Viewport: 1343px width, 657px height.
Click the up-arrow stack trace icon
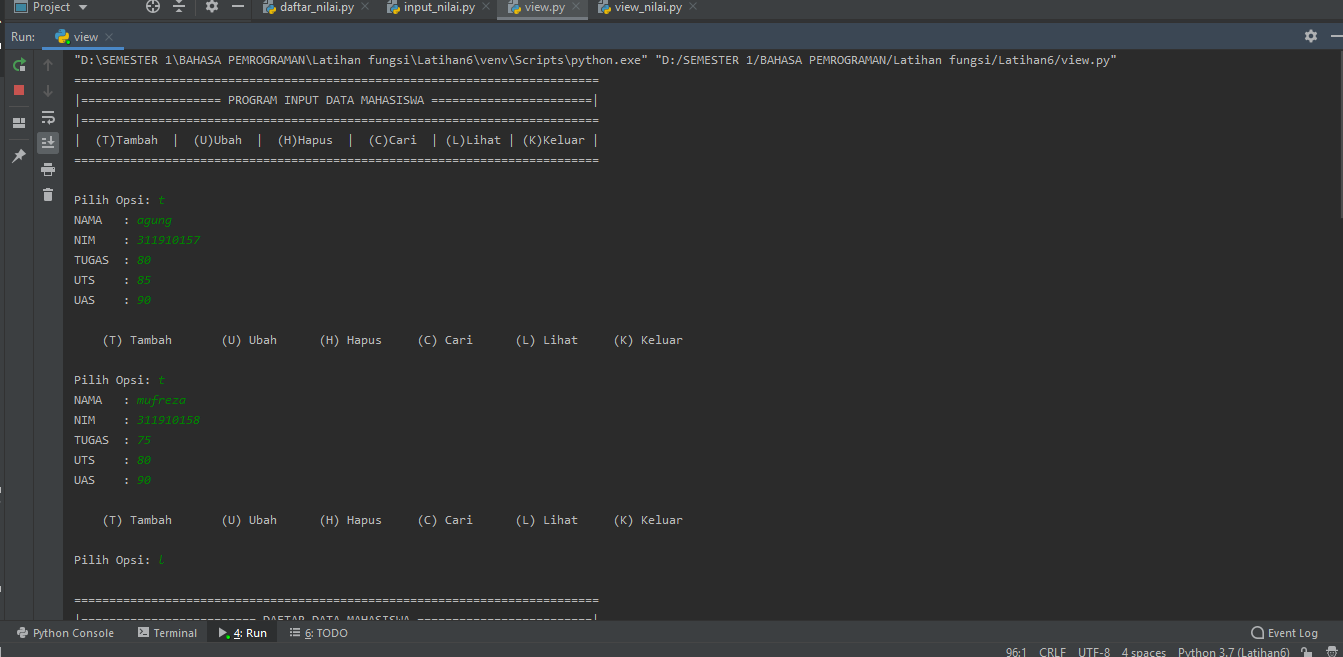[x=48, y=65]
